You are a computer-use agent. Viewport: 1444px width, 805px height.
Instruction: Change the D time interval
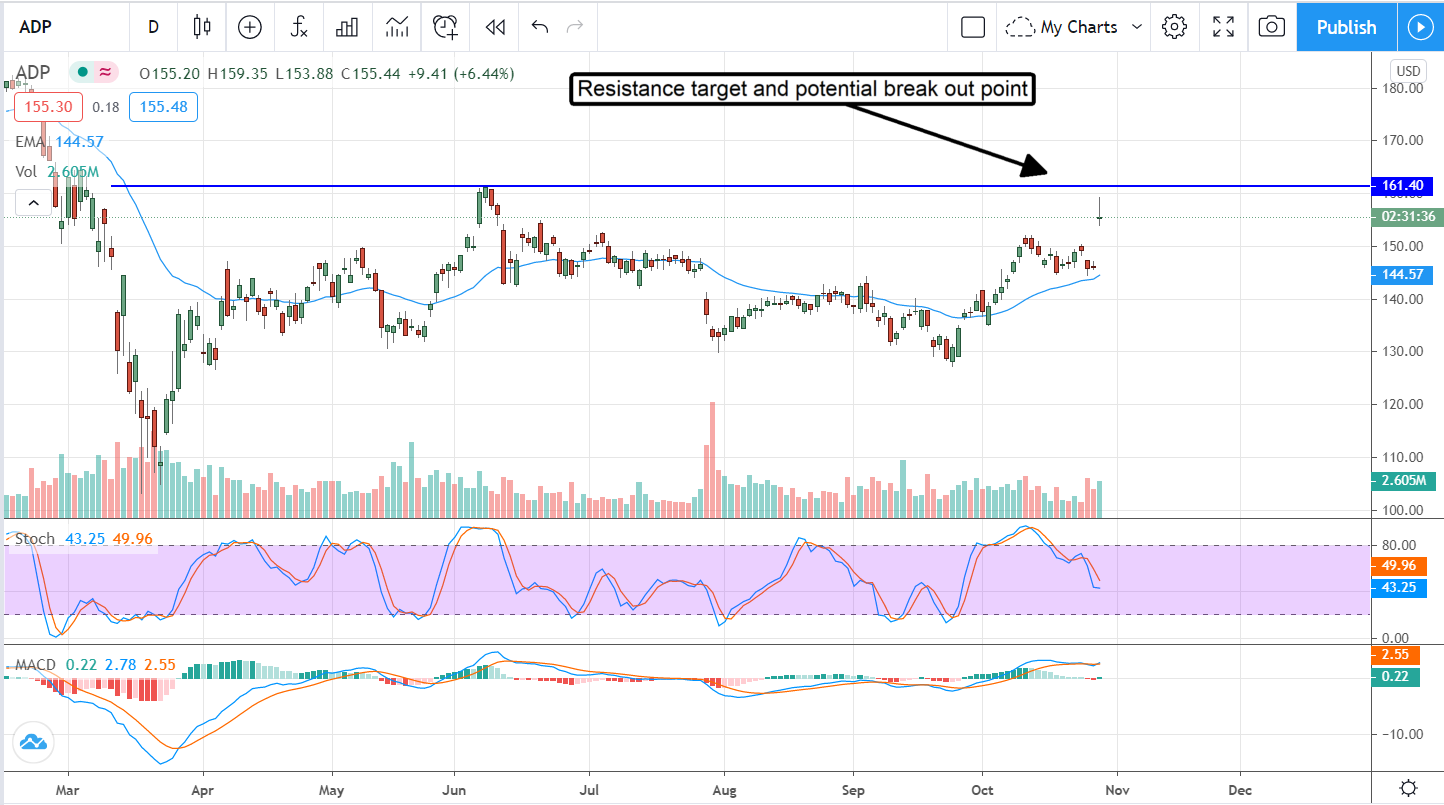point(153,27)
